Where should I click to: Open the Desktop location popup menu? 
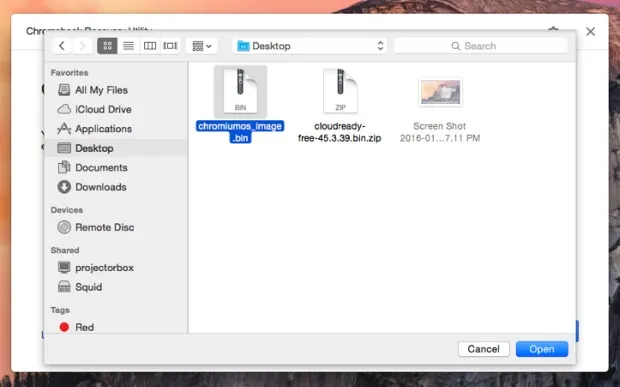310,46
